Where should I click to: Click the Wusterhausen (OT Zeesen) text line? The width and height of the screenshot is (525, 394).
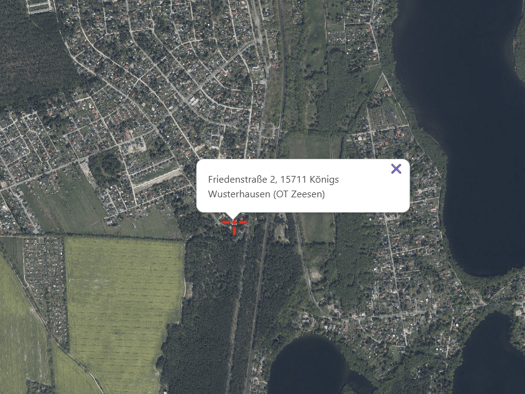[266, 194]
